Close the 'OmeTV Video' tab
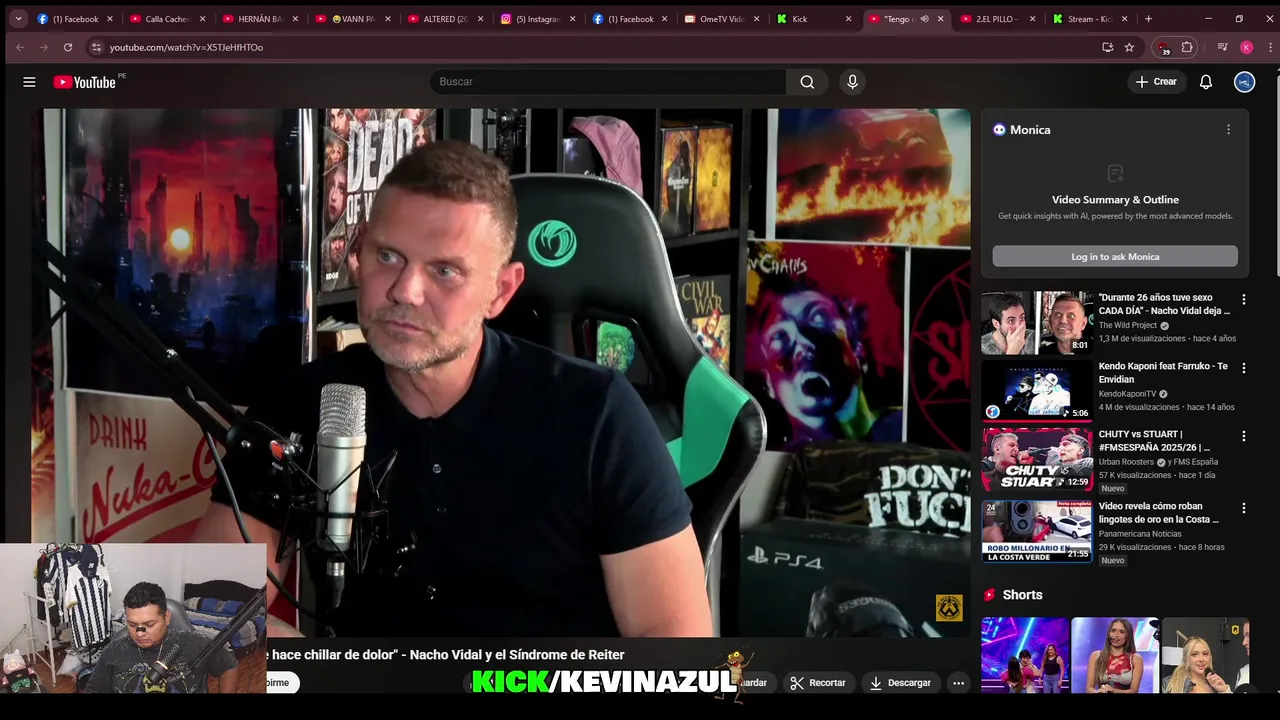The height and width of the screenshot is (720, 1280). pyautogui.click(x=756, y=19)
